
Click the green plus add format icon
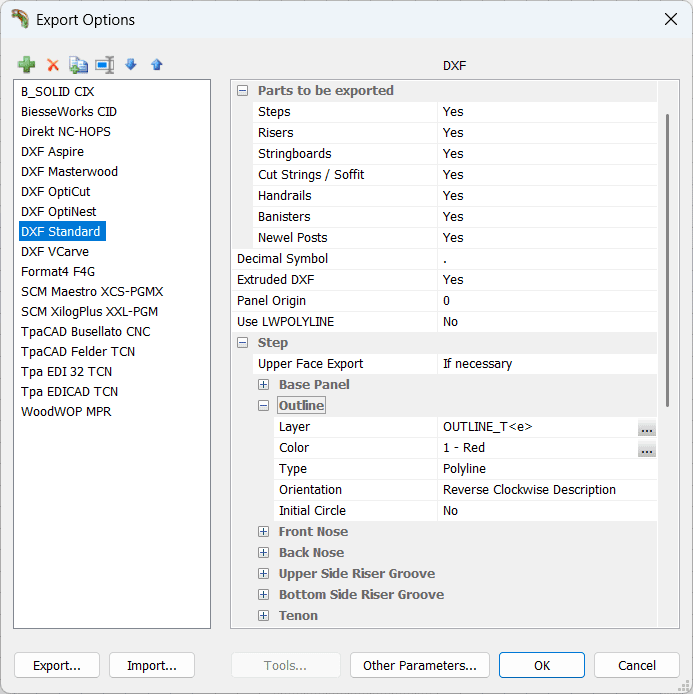pos(27,65)
